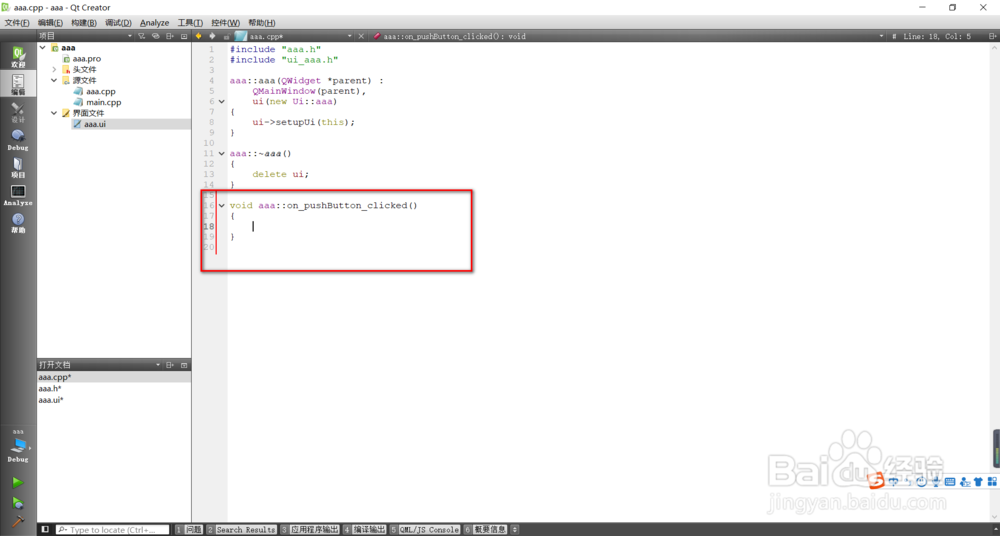1000x536 pixels.
Task: Fold code block at line 6
Action: point(222,101)
